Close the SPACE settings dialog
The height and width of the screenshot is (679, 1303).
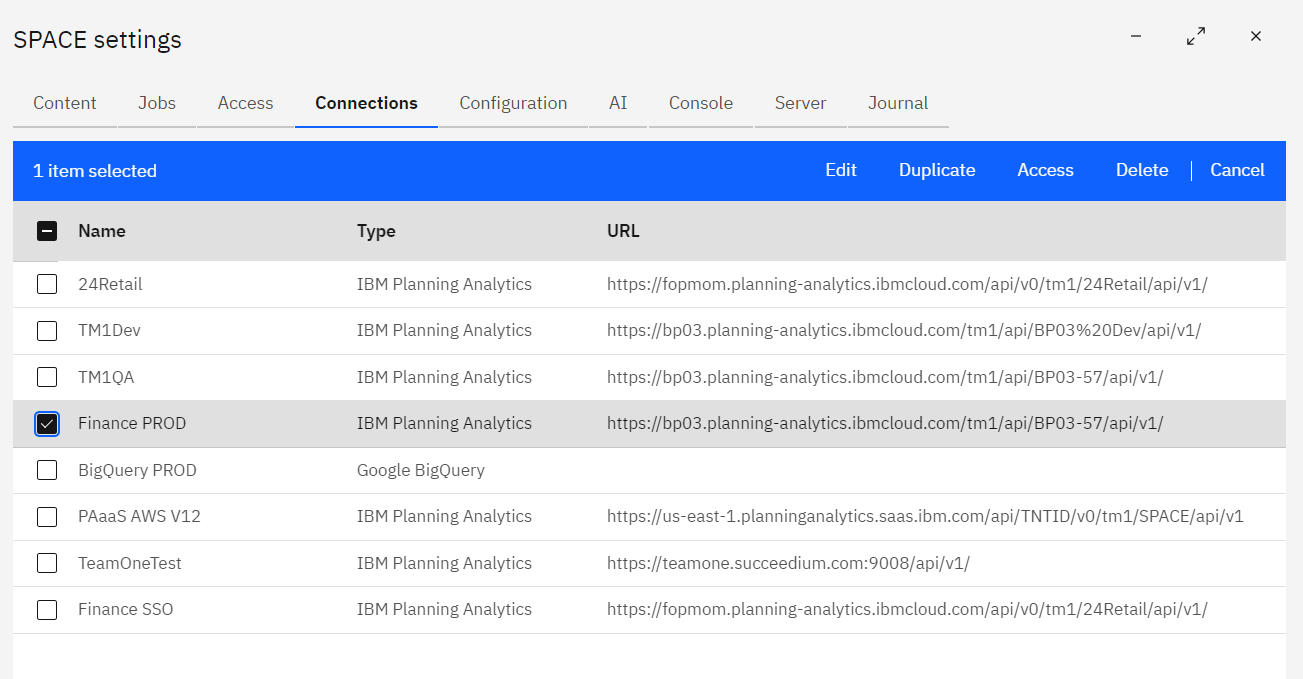tap(1256, 36)
